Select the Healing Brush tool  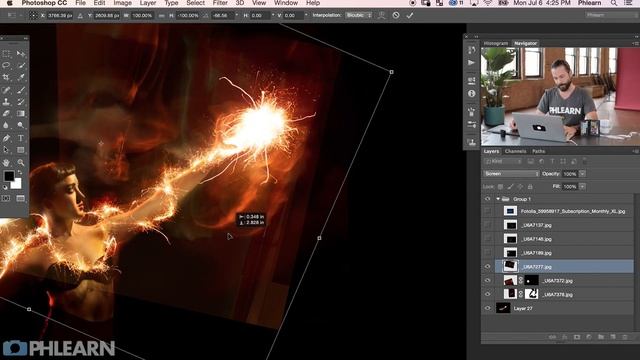6,90
